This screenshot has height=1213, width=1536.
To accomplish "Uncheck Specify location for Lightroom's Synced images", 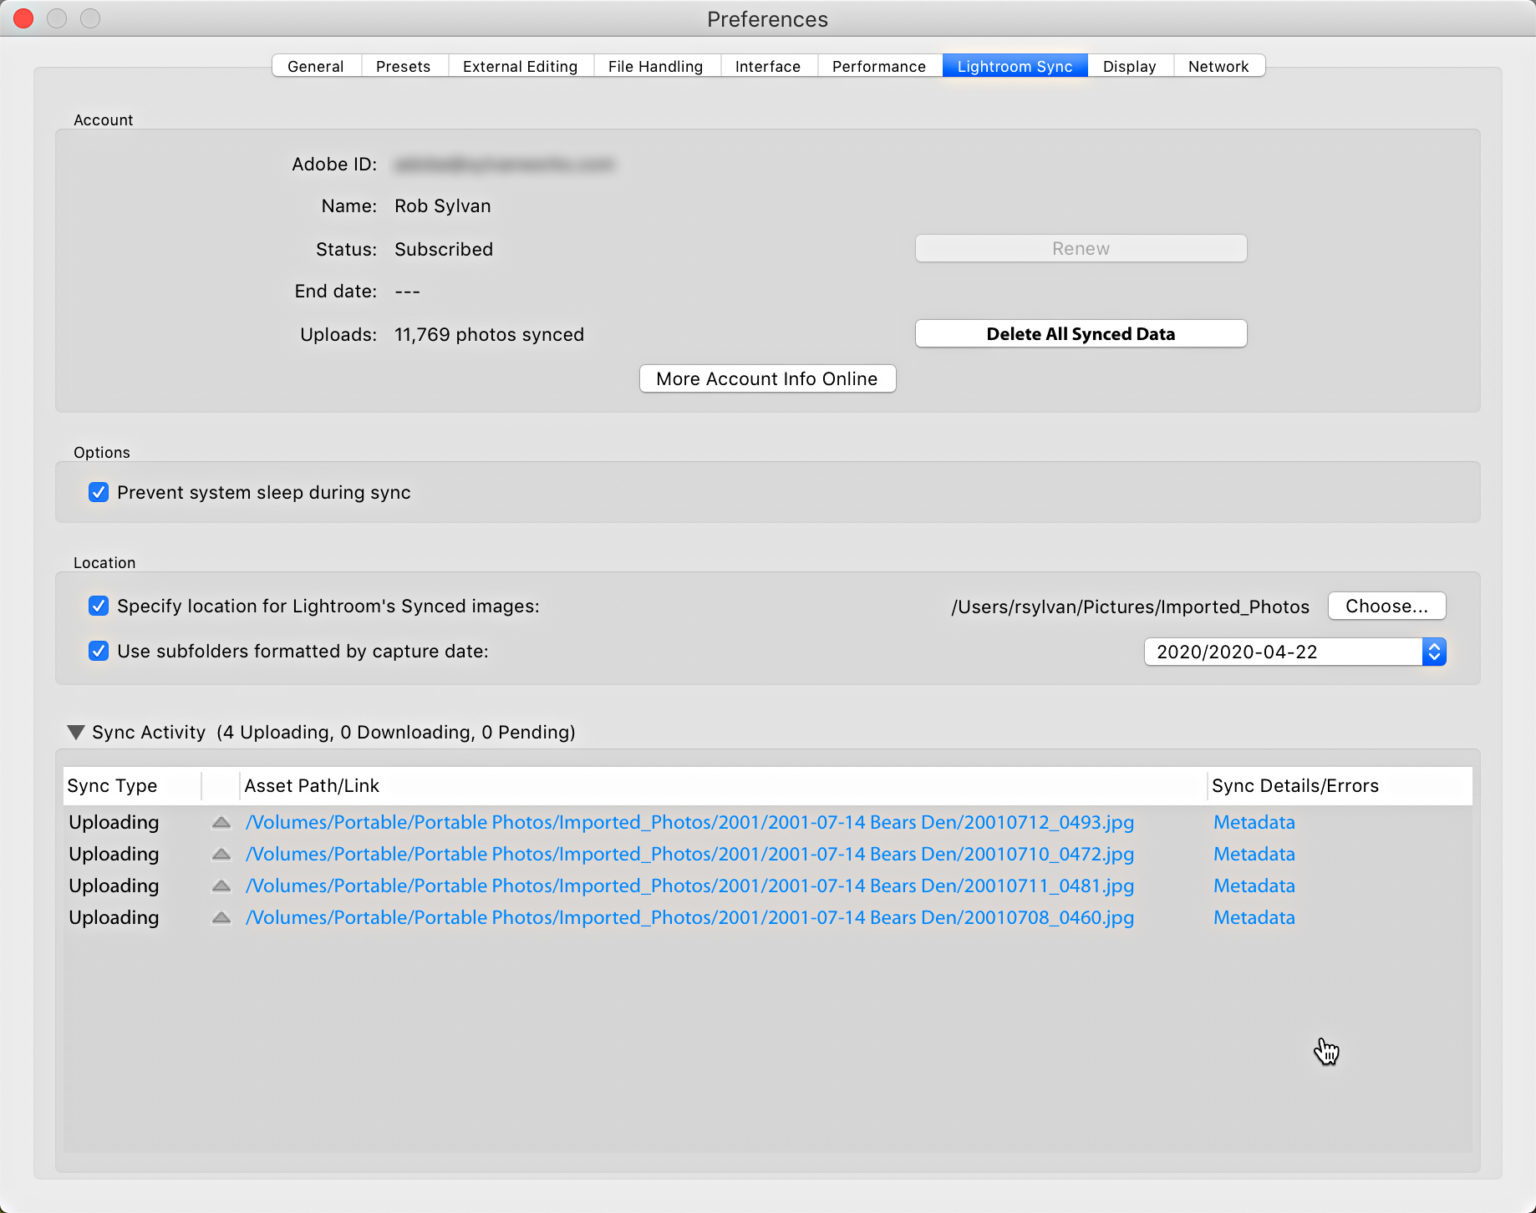I will pos(98,606).
